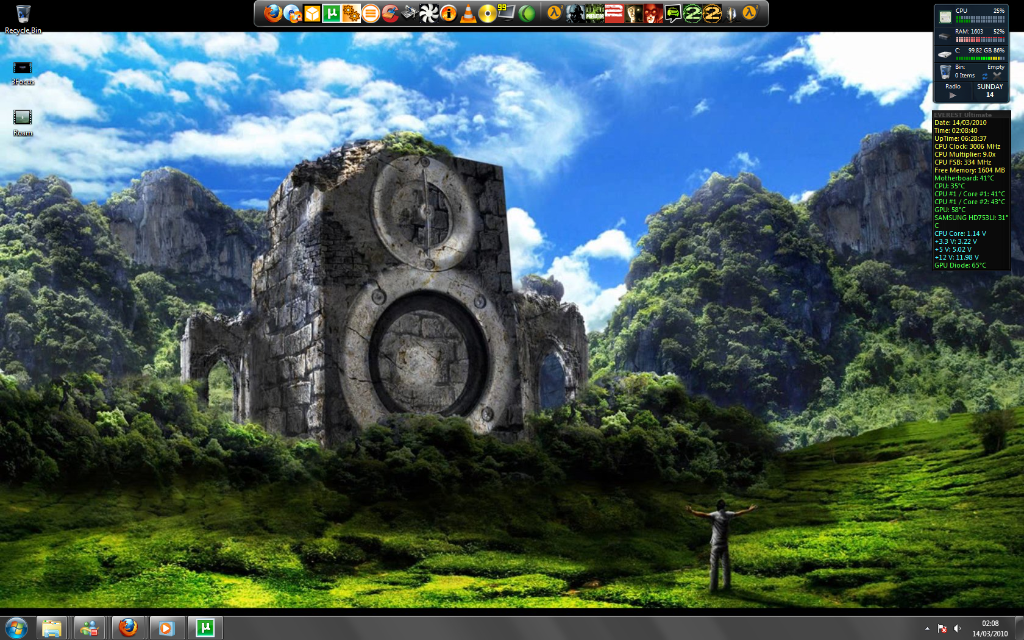Click the '+12 V: 11.98 V' reading
Image resolution: width=1024 pixels, height=640 pixels.
click(957, 257)
